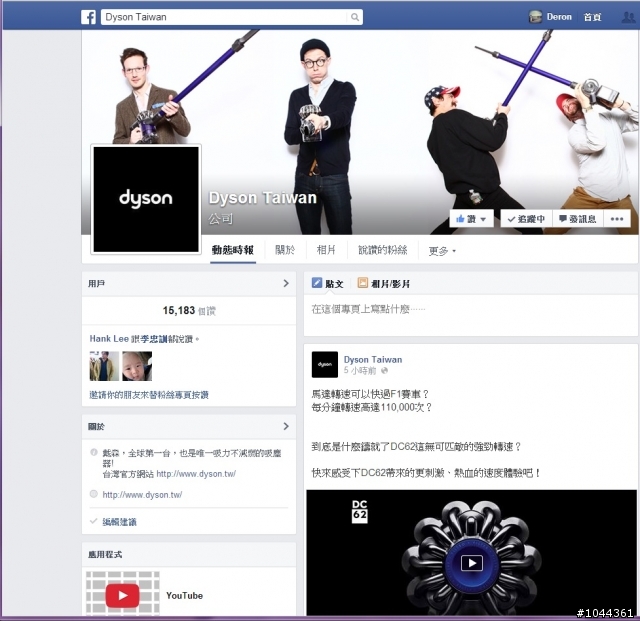Open the first friend photo thumbnail
Image resolution: width=640 pixels, height=621 pixels.
point(104,366)
